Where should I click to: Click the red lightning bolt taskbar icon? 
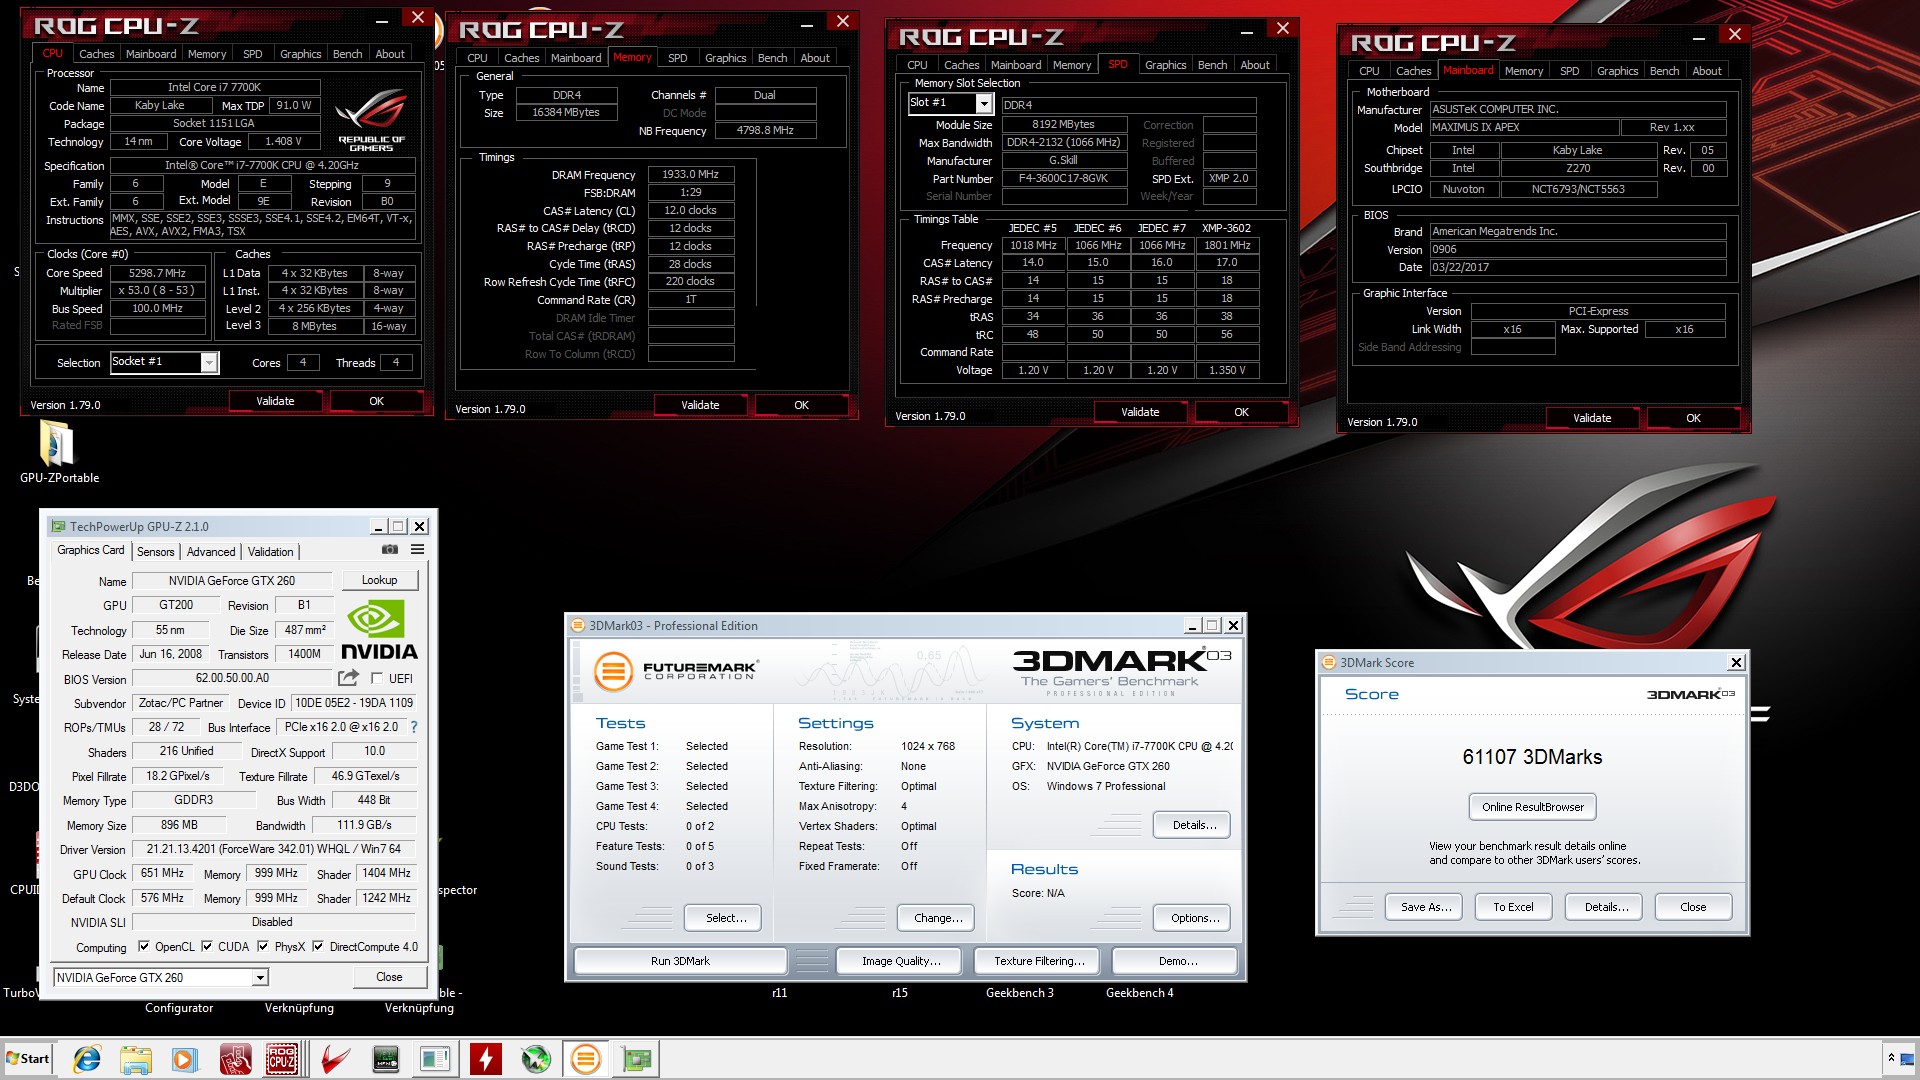point(485,1059)
